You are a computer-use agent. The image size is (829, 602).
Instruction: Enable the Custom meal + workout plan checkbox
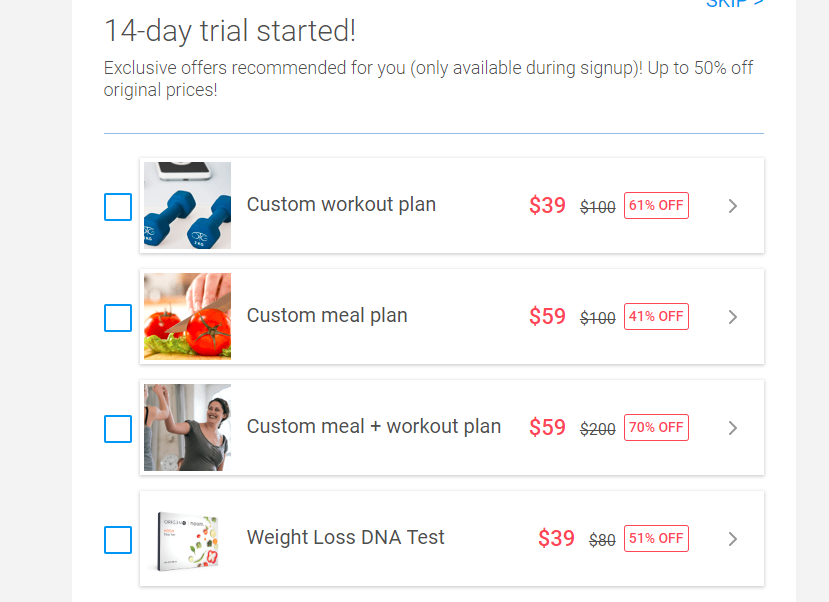[x=117, y=428]
